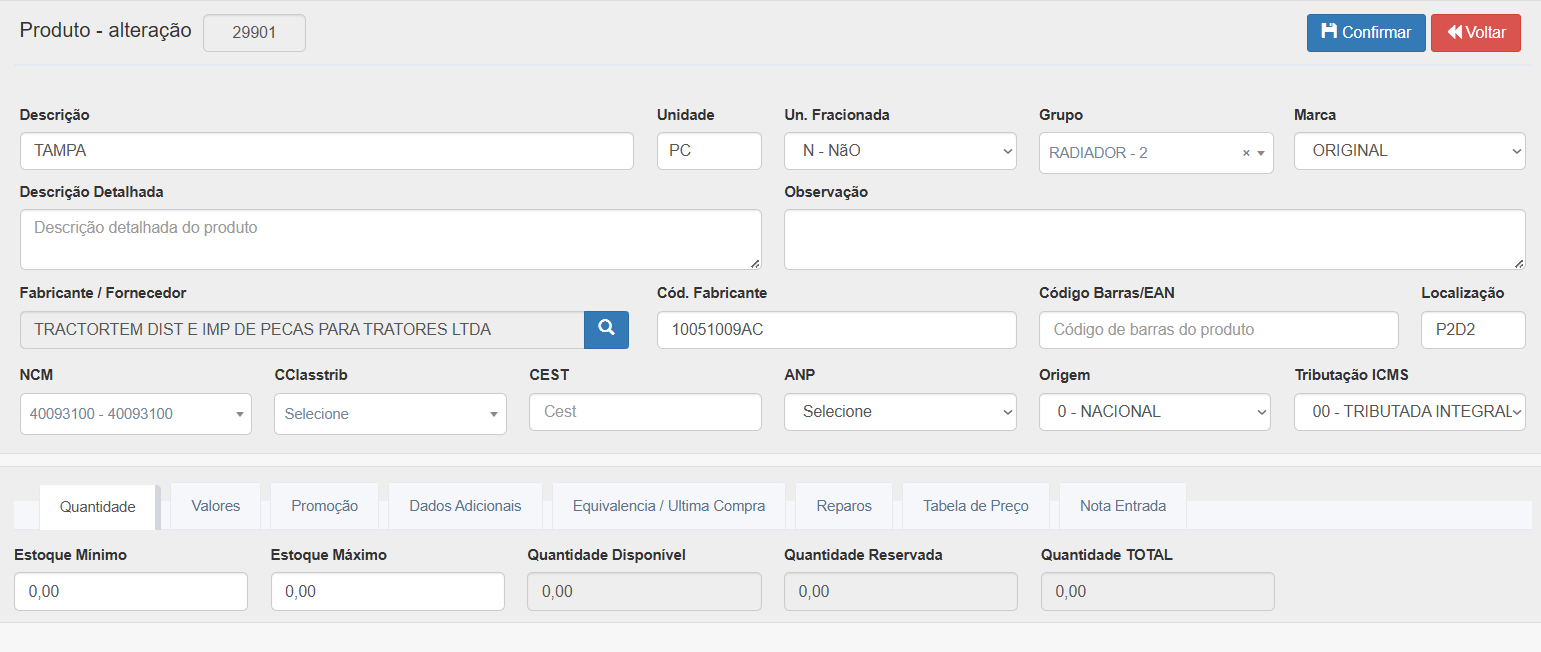Viewport: 1541px width, 652px height.
Task: Select the Quantidade tab
Action: click(98, 507)
